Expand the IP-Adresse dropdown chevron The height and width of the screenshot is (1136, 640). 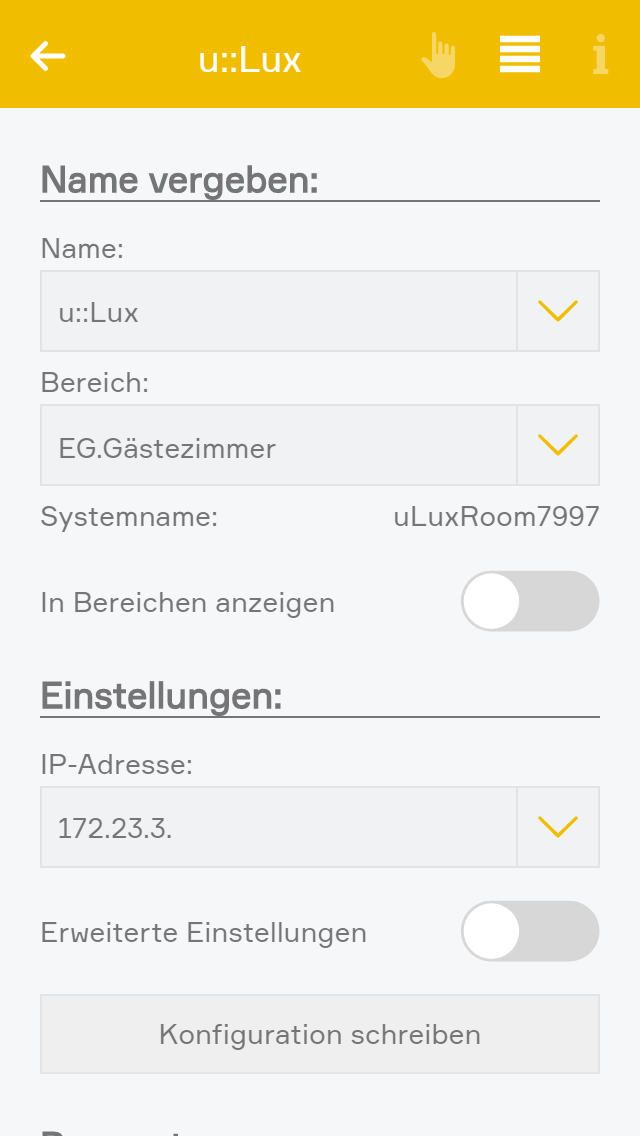coord(558,827)
